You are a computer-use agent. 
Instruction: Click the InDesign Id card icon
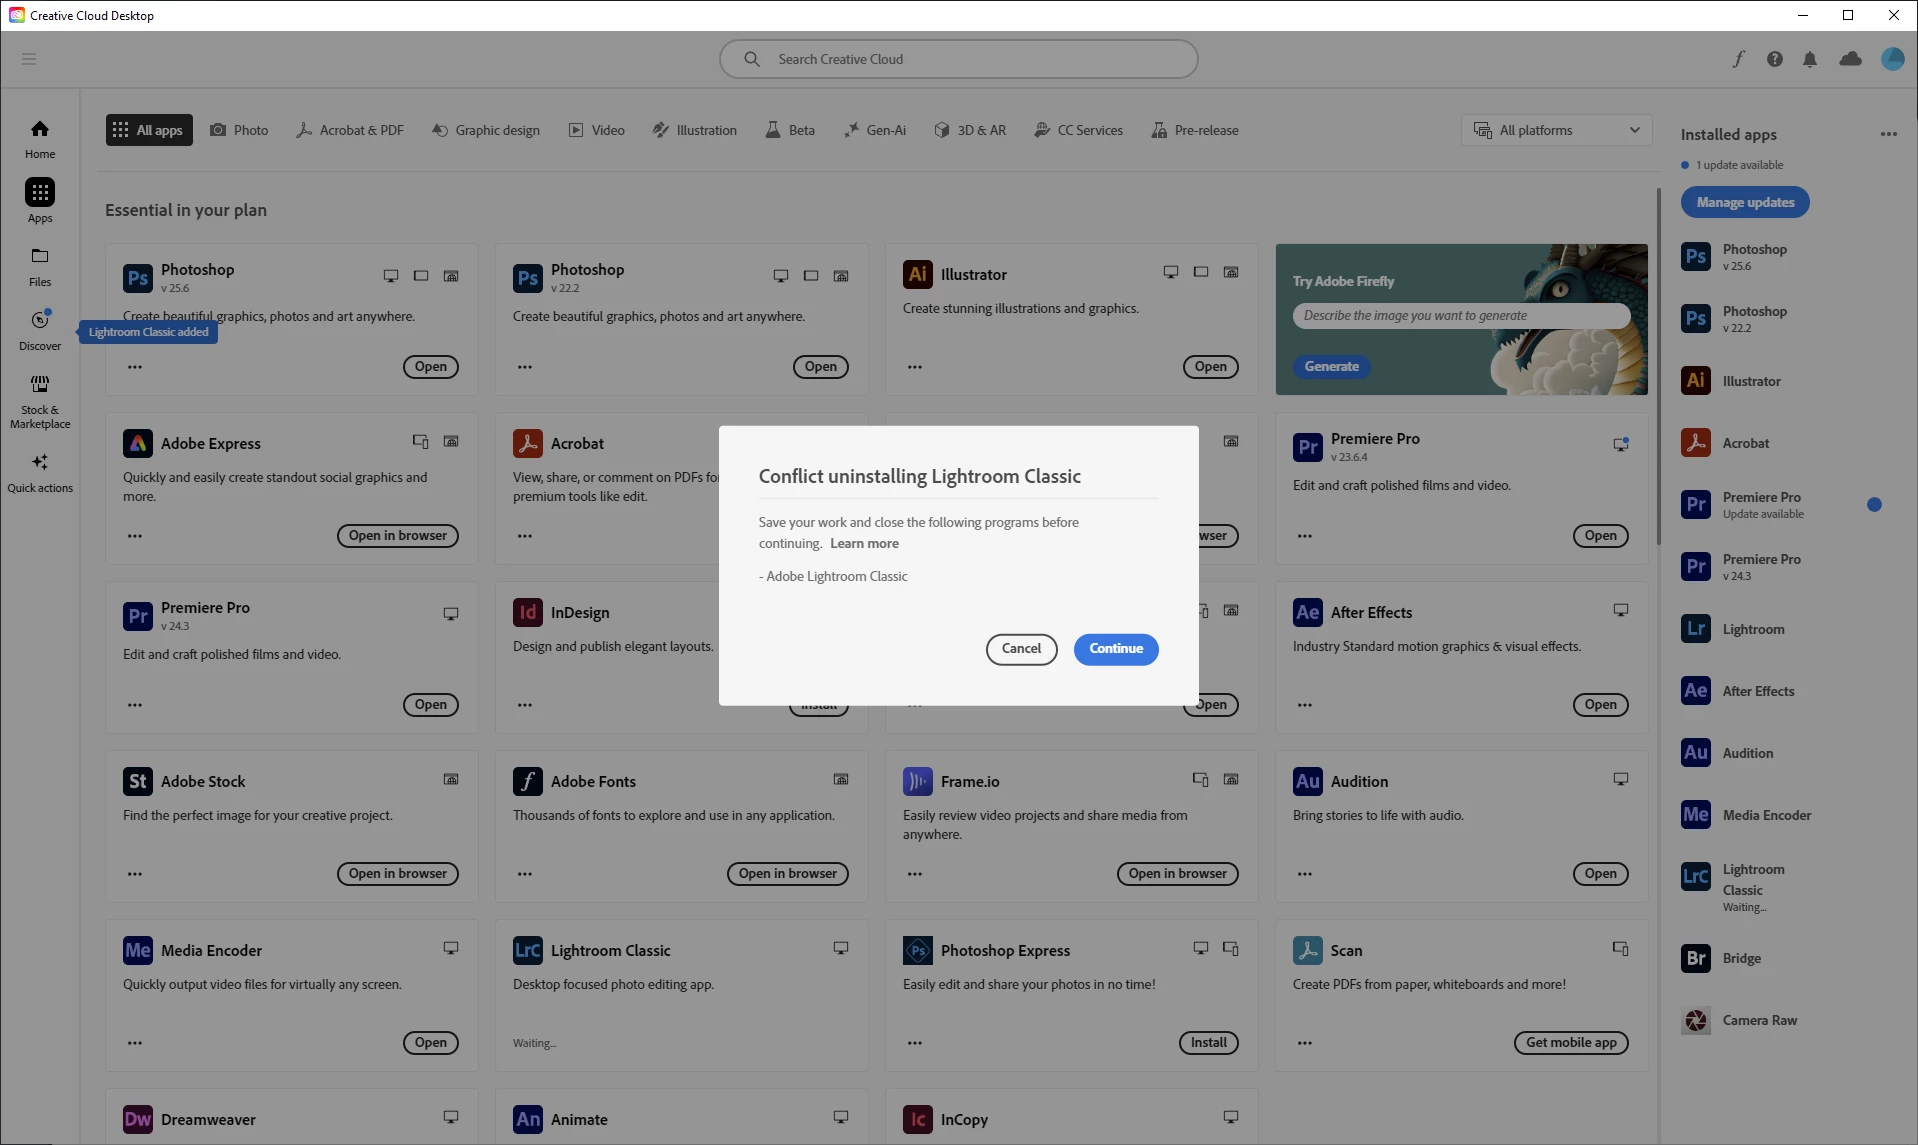click(528, 612)
